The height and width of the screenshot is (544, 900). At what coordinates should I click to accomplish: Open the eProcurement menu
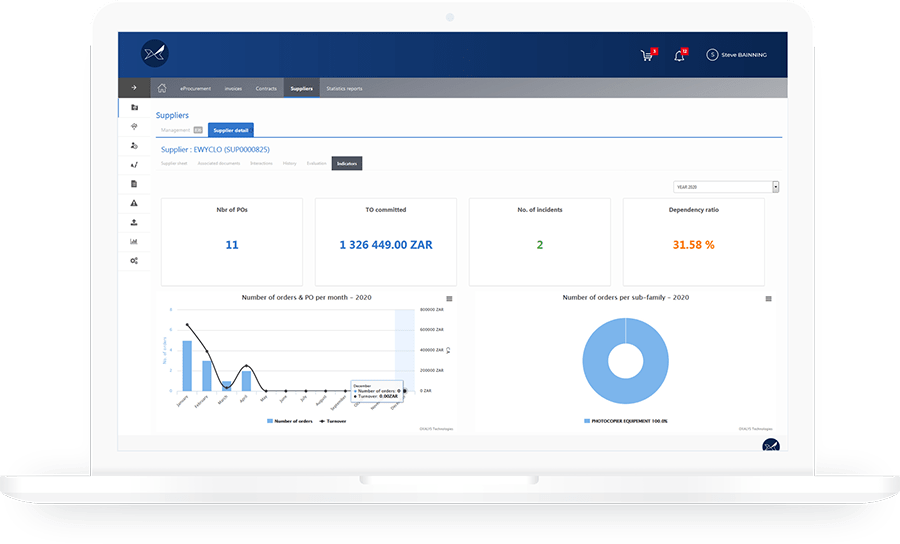pos(196,88)
